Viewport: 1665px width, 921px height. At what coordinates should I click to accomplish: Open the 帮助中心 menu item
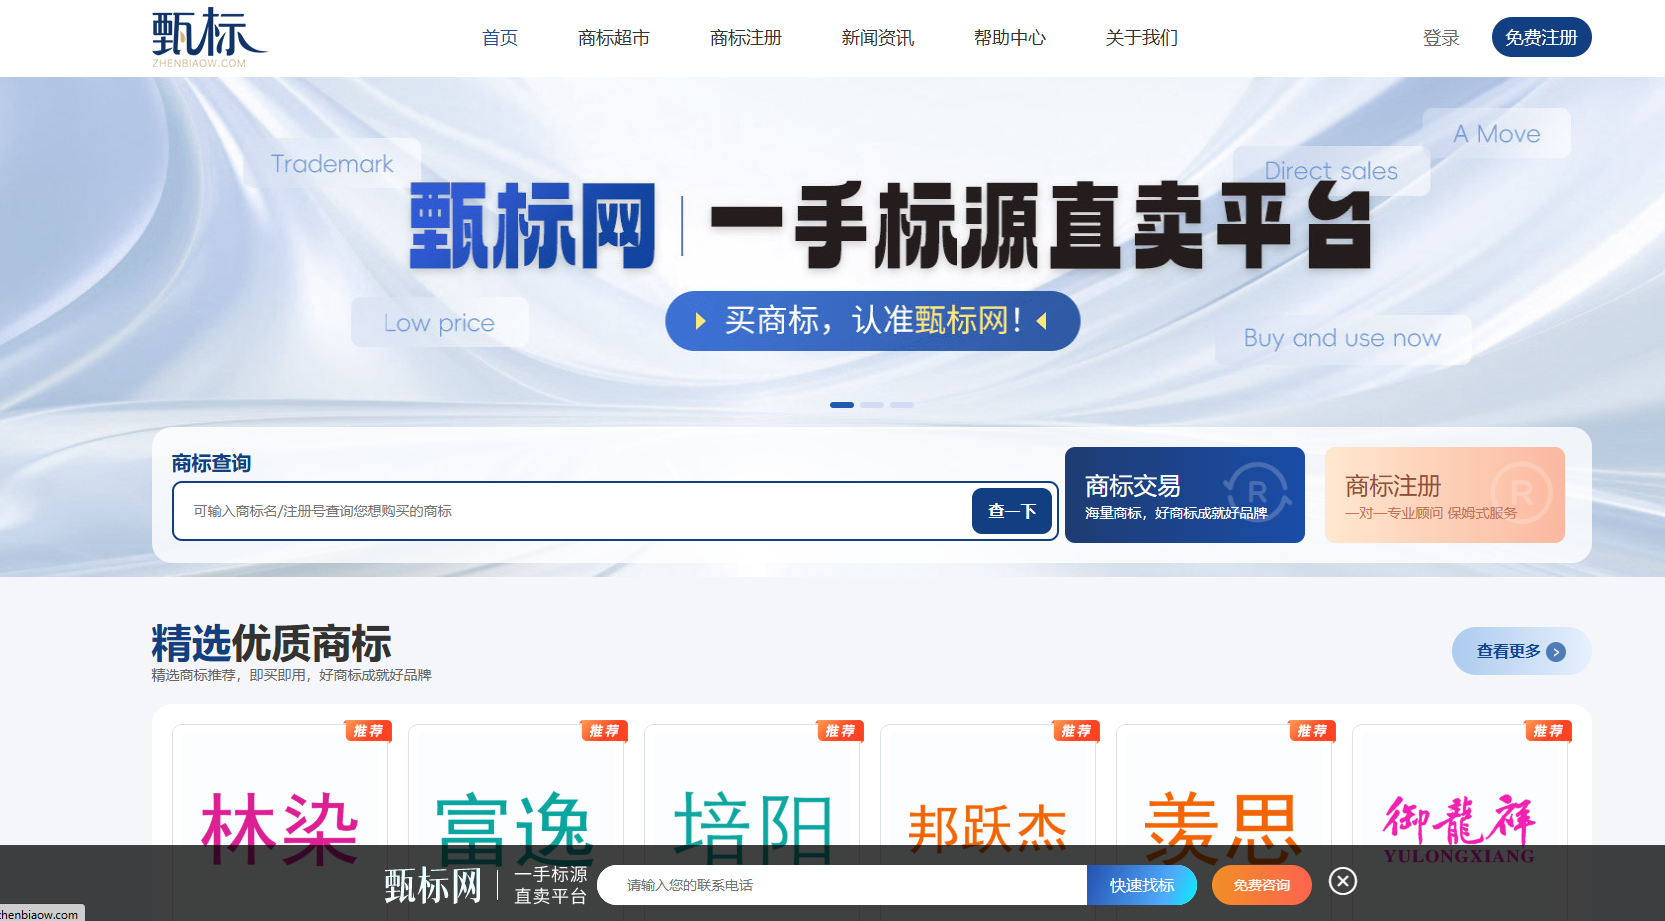point(1010,38)
